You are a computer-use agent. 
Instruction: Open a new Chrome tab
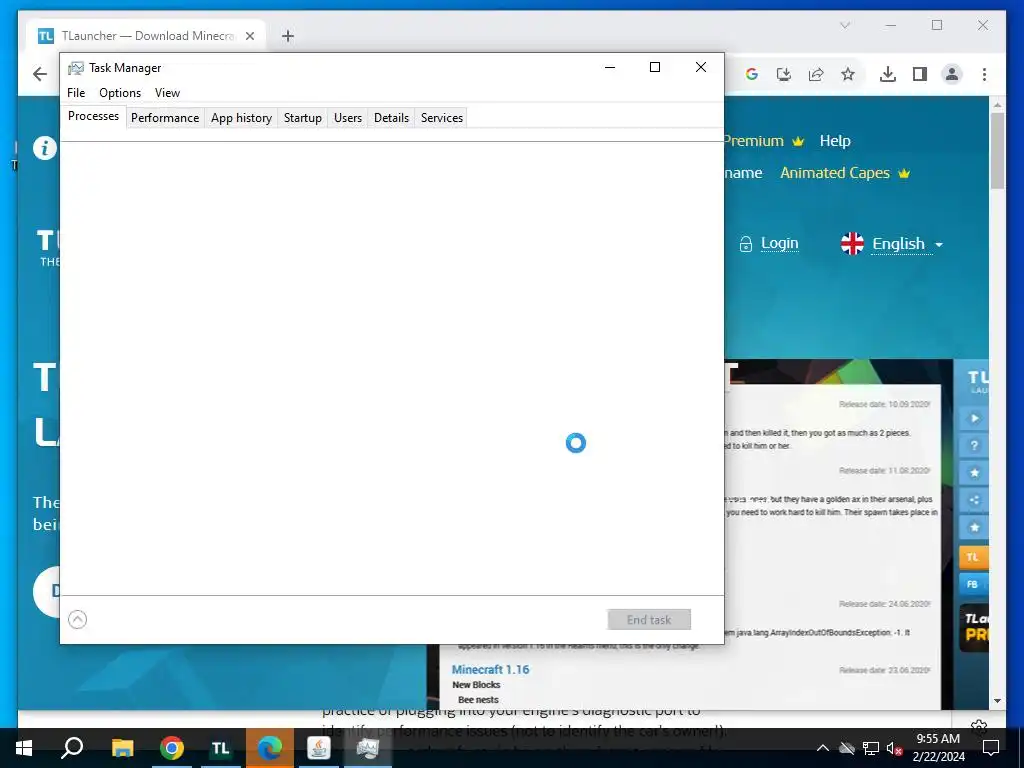pos(287,36)
